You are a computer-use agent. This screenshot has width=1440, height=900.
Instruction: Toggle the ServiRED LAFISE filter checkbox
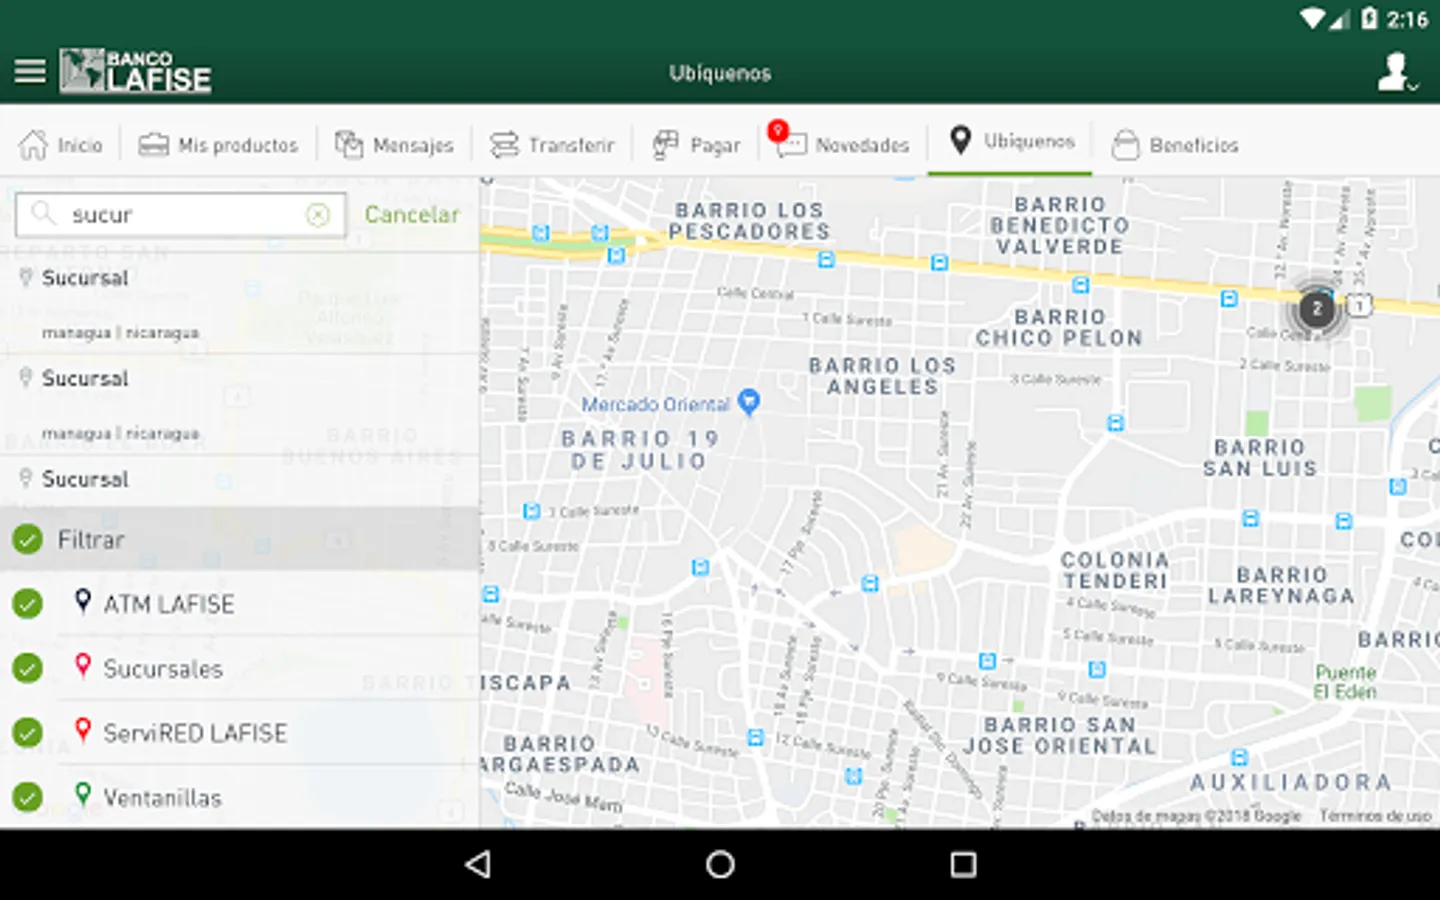coord(28,733)
